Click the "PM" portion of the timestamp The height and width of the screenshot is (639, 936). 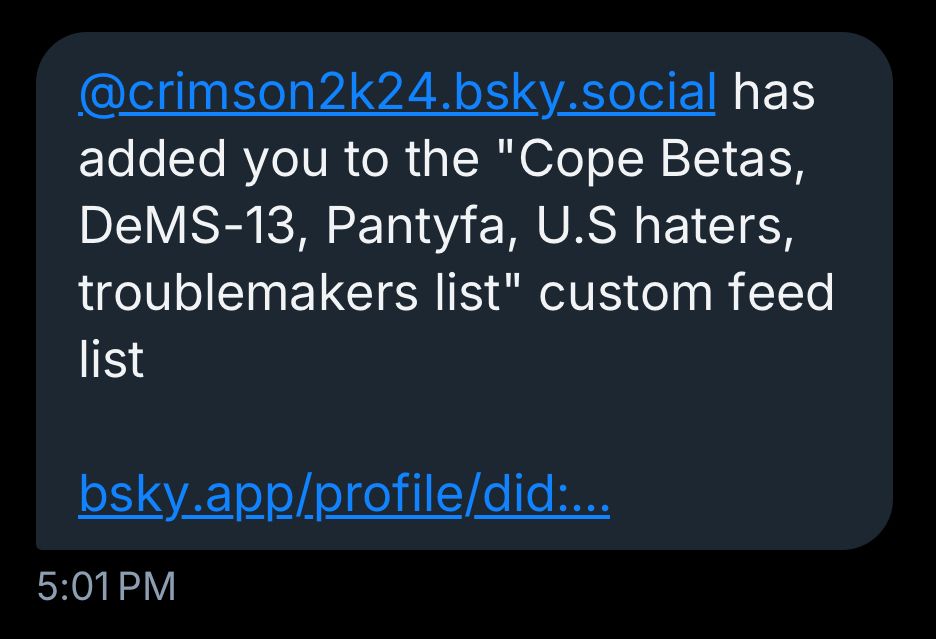[147, 586]
